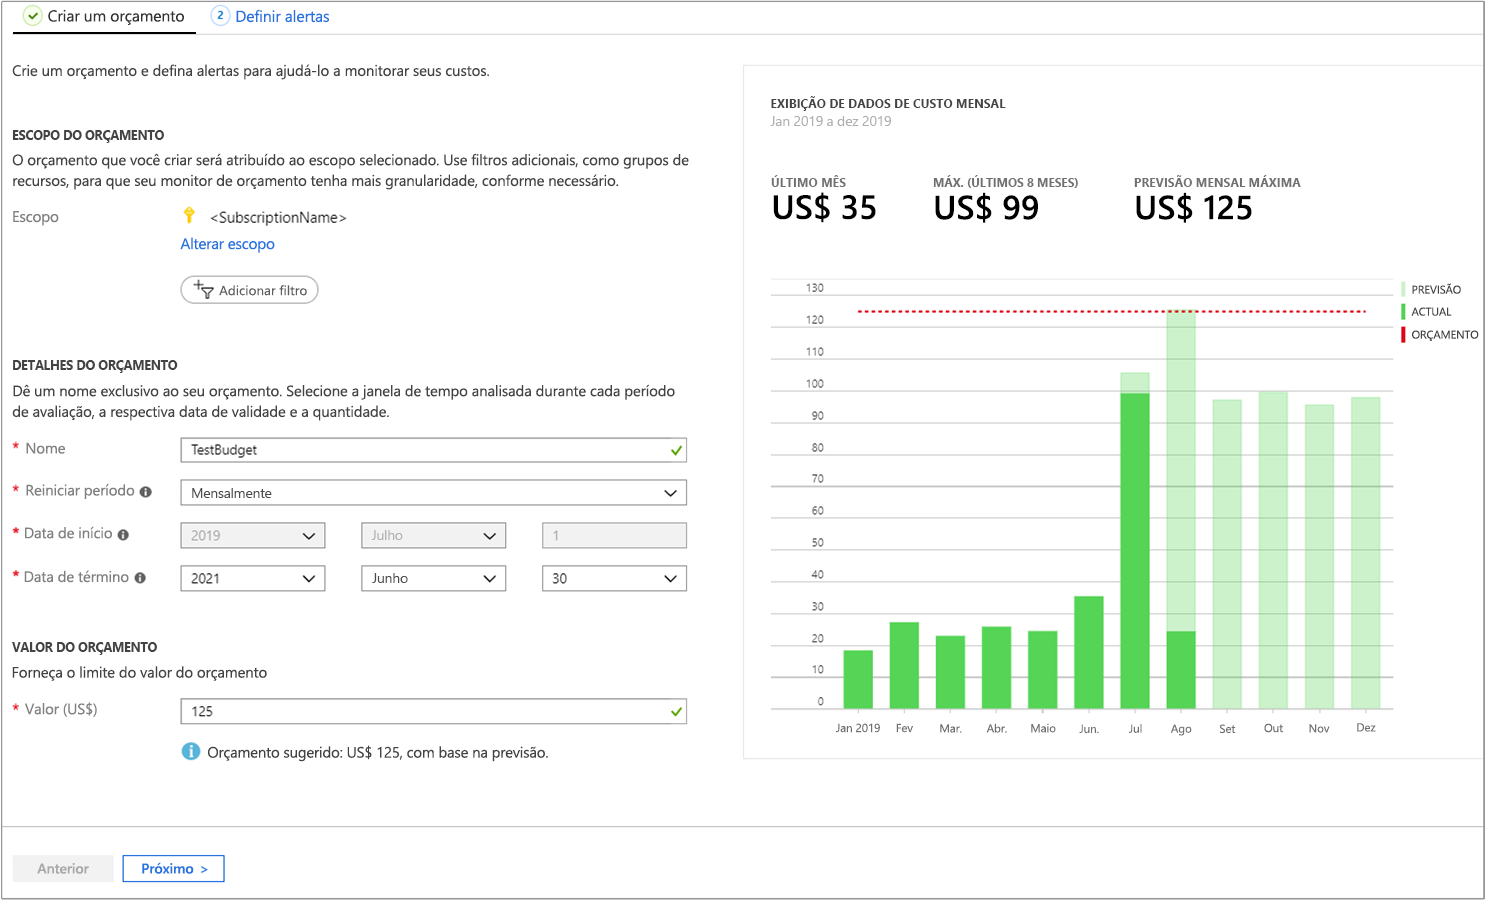1486x900 pixels.
Task: Click the Maio bar in chart
Action: pyautogui.click(x=1043, y=670)
